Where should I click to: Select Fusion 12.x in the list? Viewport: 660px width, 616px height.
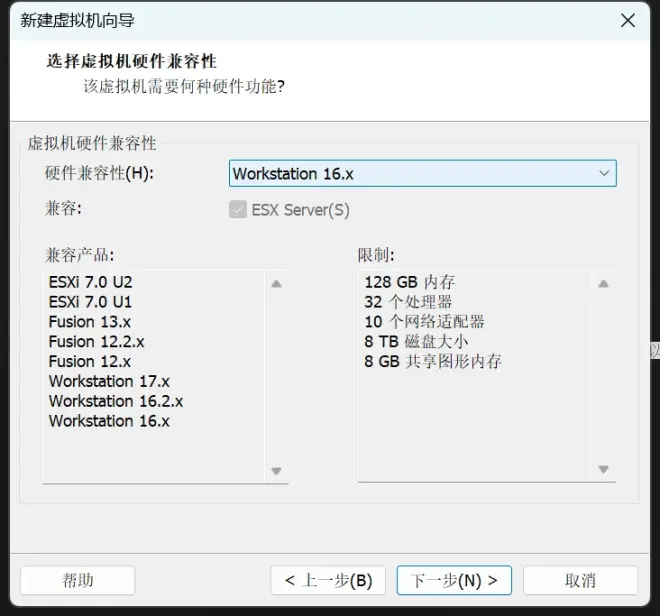[x=90, y=361]
